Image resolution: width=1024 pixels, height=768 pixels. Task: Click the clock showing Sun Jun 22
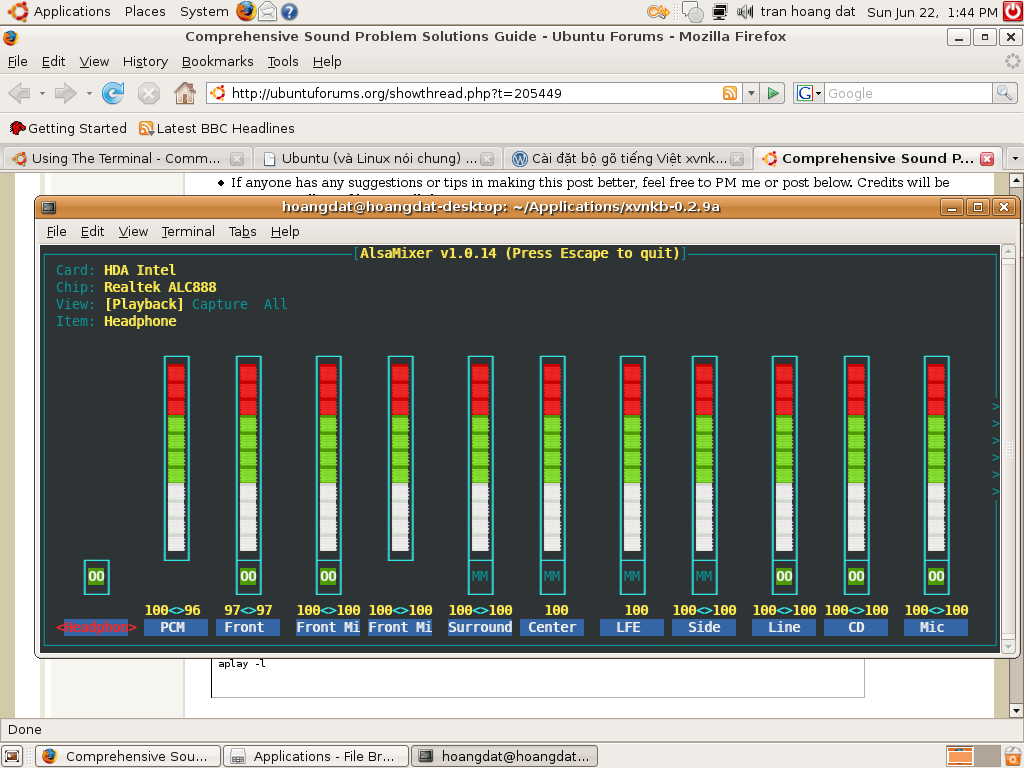tap(932, 12)
